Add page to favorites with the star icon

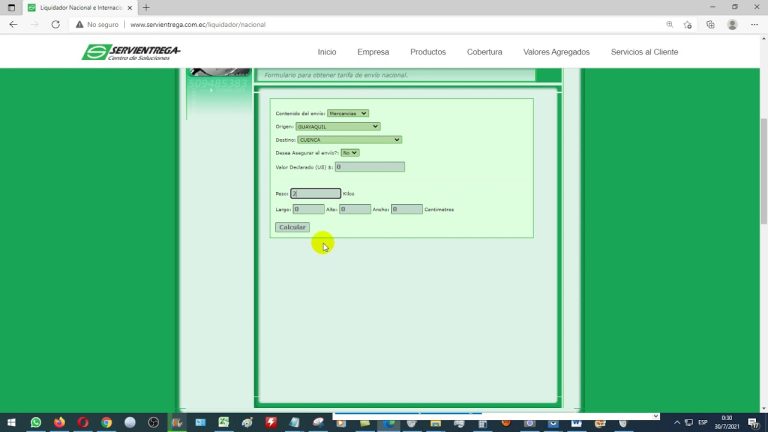point(689,24)
